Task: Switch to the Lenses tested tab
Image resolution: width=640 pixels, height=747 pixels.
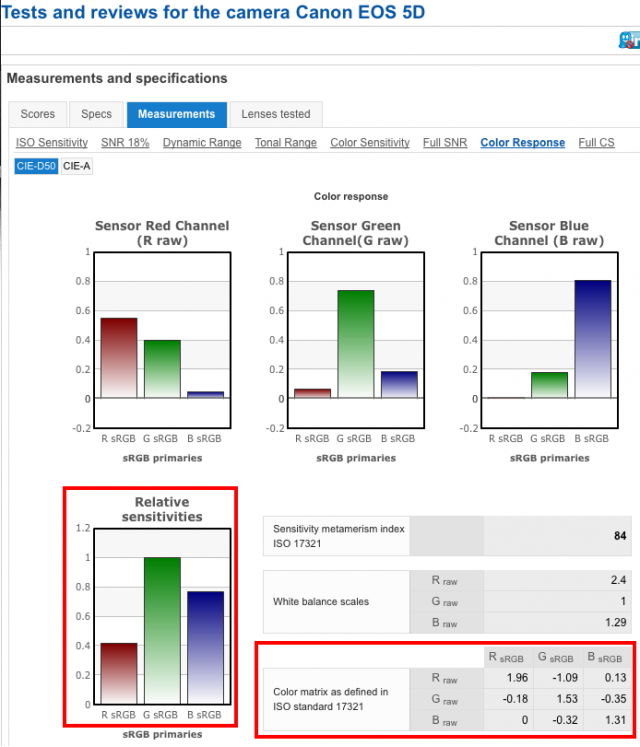Action: (276, 114)
